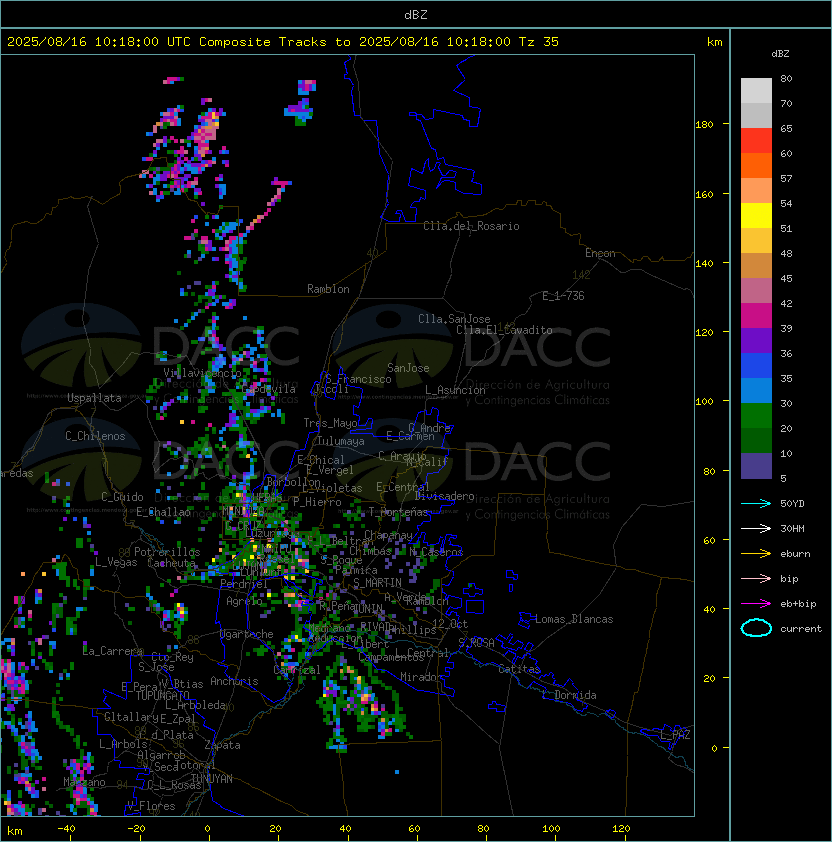
Task: Click the 'Potrerillos' map label
Action: point(167,552)
